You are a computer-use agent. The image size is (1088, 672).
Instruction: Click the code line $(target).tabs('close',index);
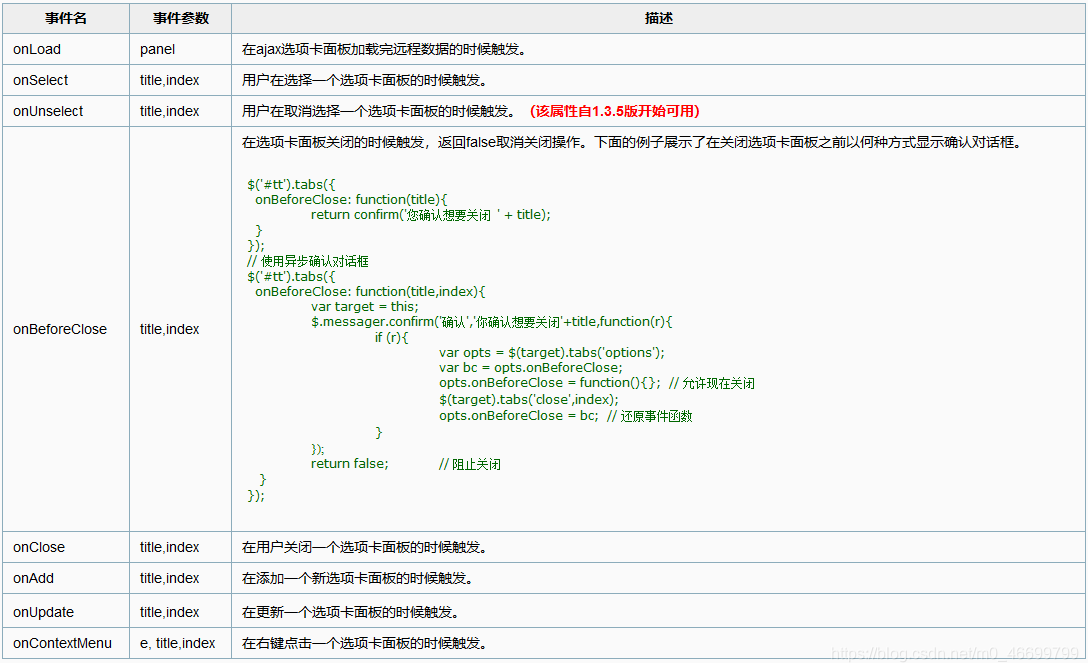529,400
